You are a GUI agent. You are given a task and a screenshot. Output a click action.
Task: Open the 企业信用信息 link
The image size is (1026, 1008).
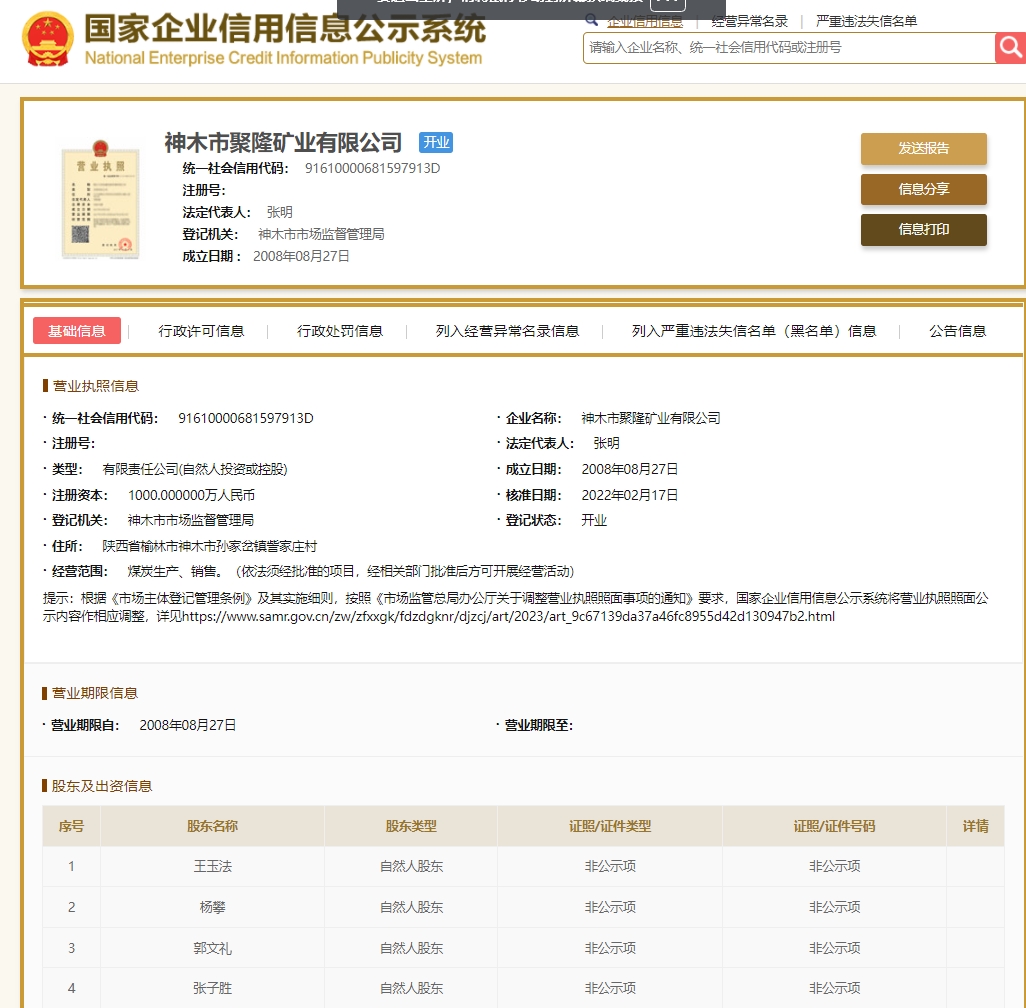pos(645,21)
